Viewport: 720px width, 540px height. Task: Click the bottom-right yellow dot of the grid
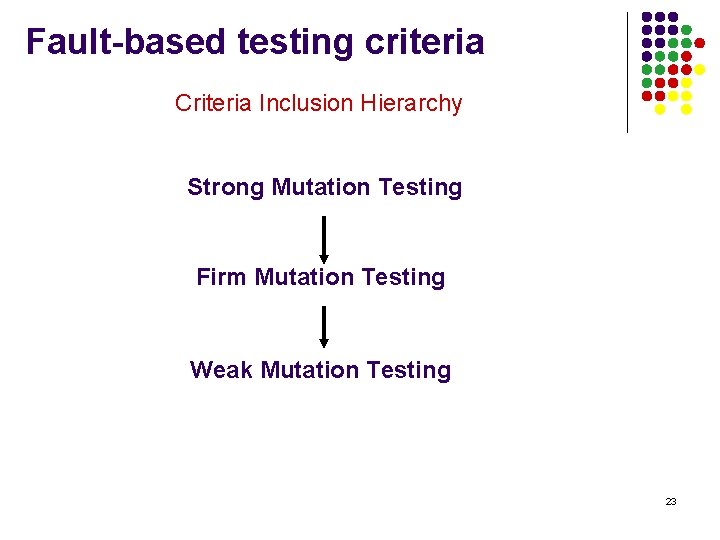[x=686, y=109]
